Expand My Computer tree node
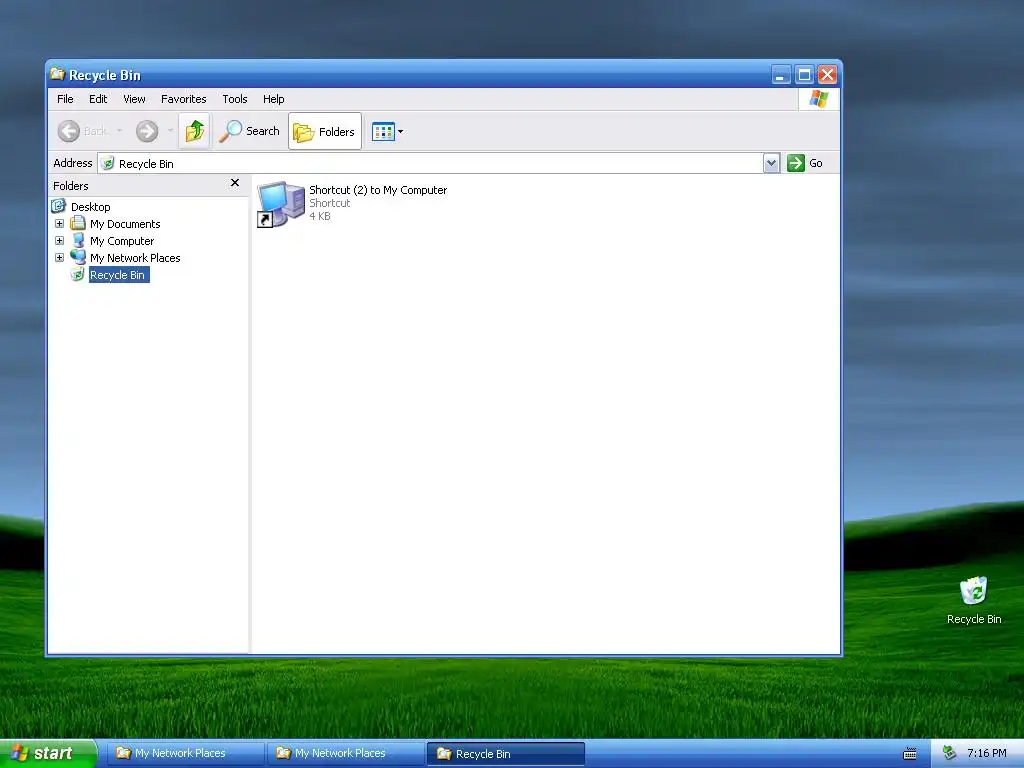 click(59, 241)
